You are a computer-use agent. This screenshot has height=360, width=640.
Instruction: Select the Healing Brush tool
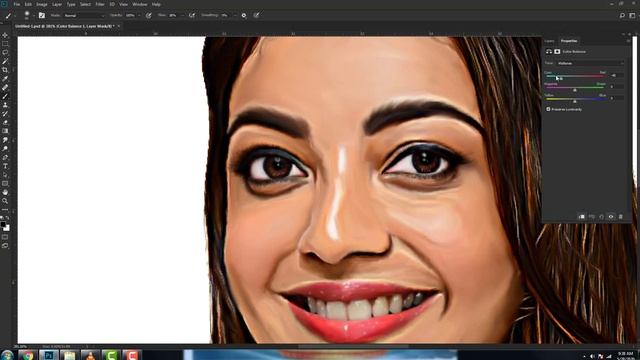point(5,87)
